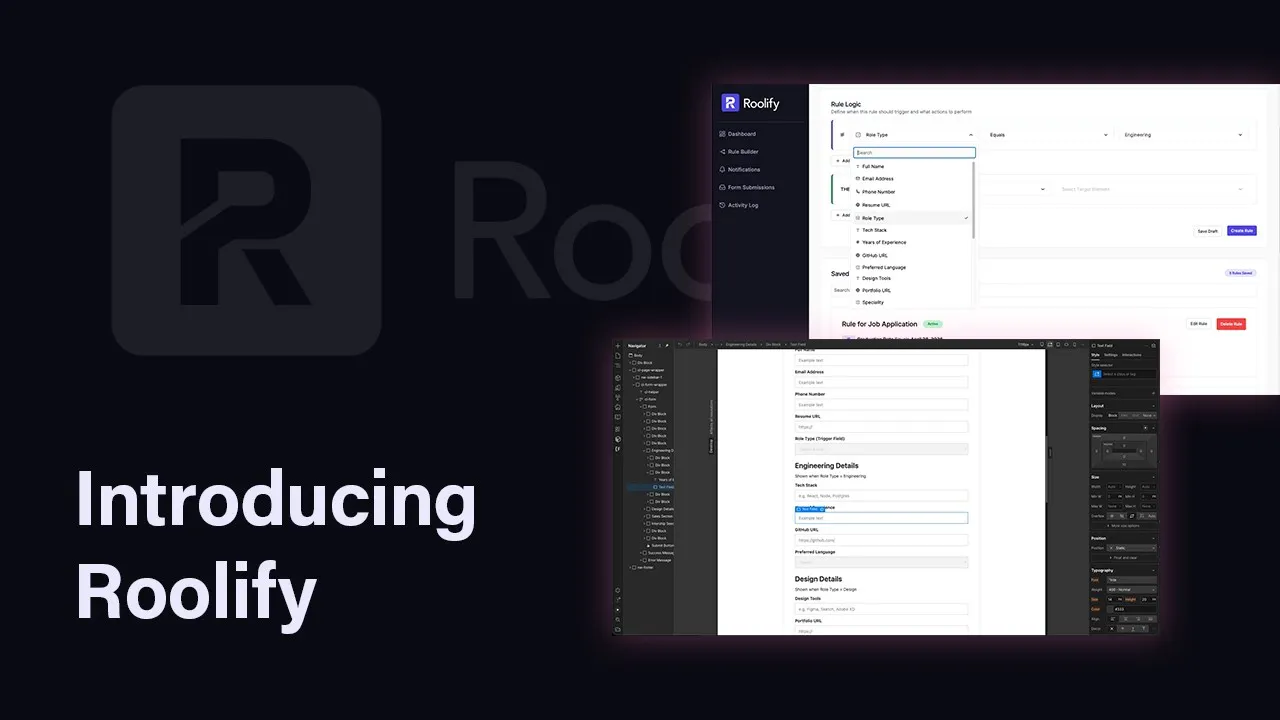Expand More size options
The width and height of the screenshot is (1280, 720).
click(x=1123, y=525)
